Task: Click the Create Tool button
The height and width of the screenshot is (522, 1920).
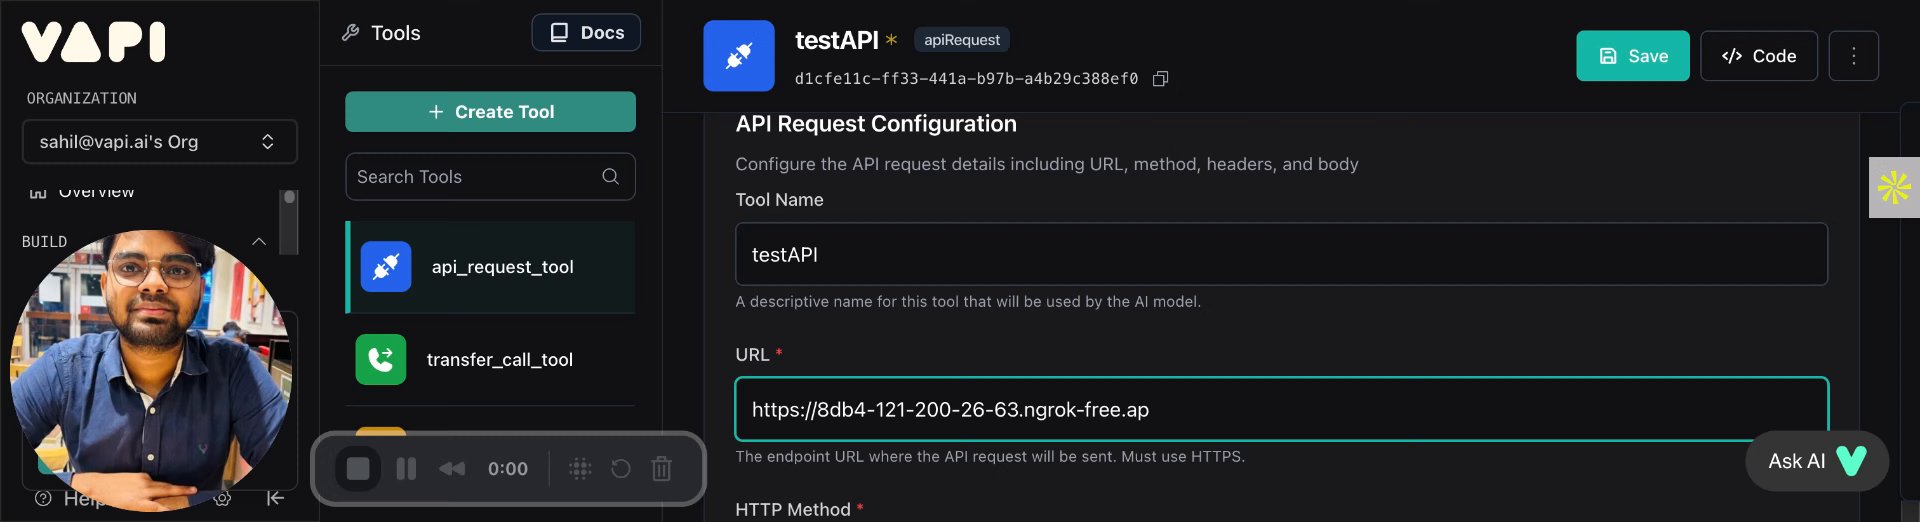Action: 490,112
